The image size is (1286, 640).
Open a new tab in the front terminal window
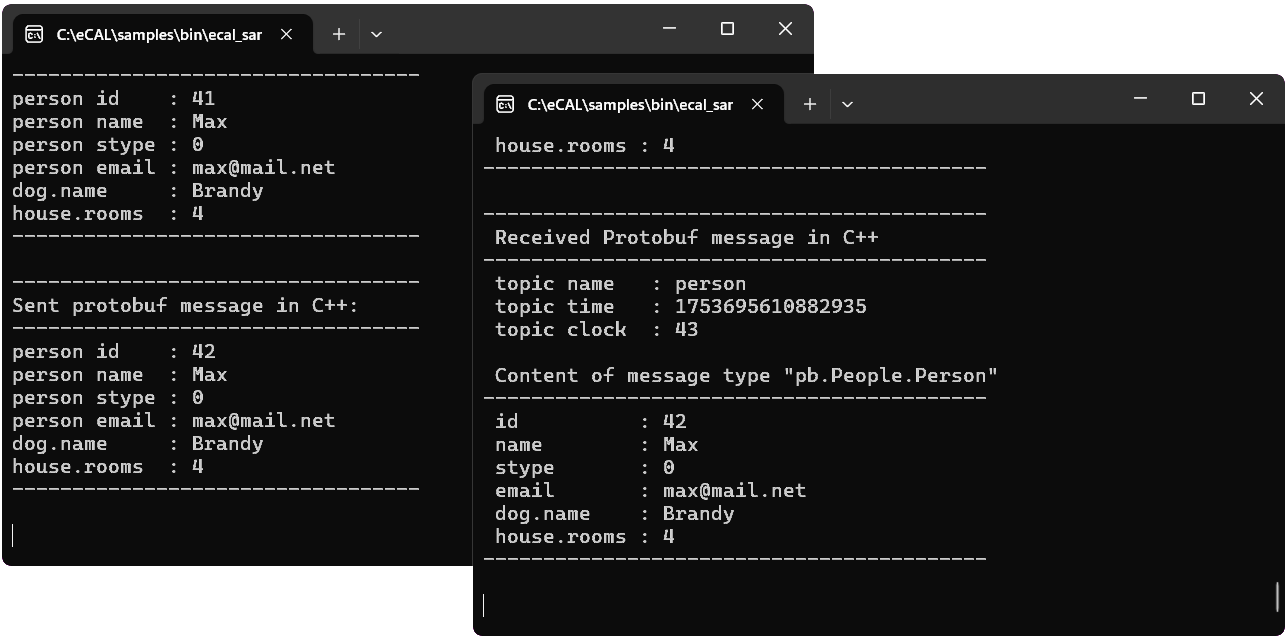[x=810, y=104]
